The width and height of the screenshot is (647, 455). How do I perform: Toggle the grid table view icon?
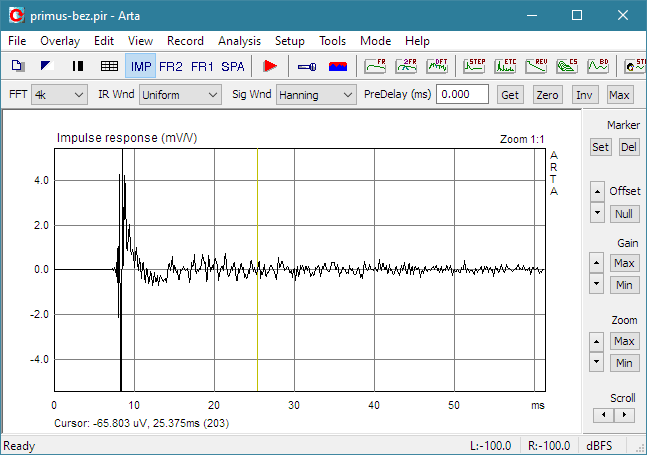click(x=109, y=66)
